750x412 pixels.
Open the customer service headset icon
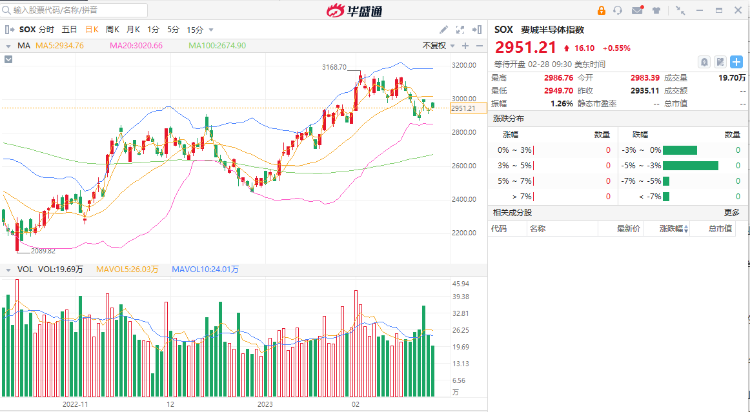(x=619, y=10)
